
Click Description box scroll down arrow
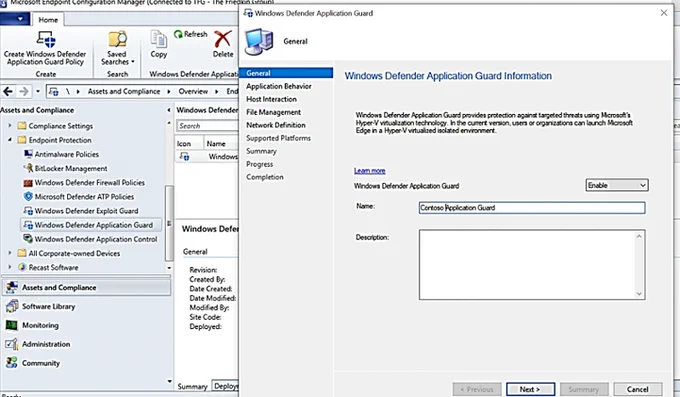[x=639, y=294]
